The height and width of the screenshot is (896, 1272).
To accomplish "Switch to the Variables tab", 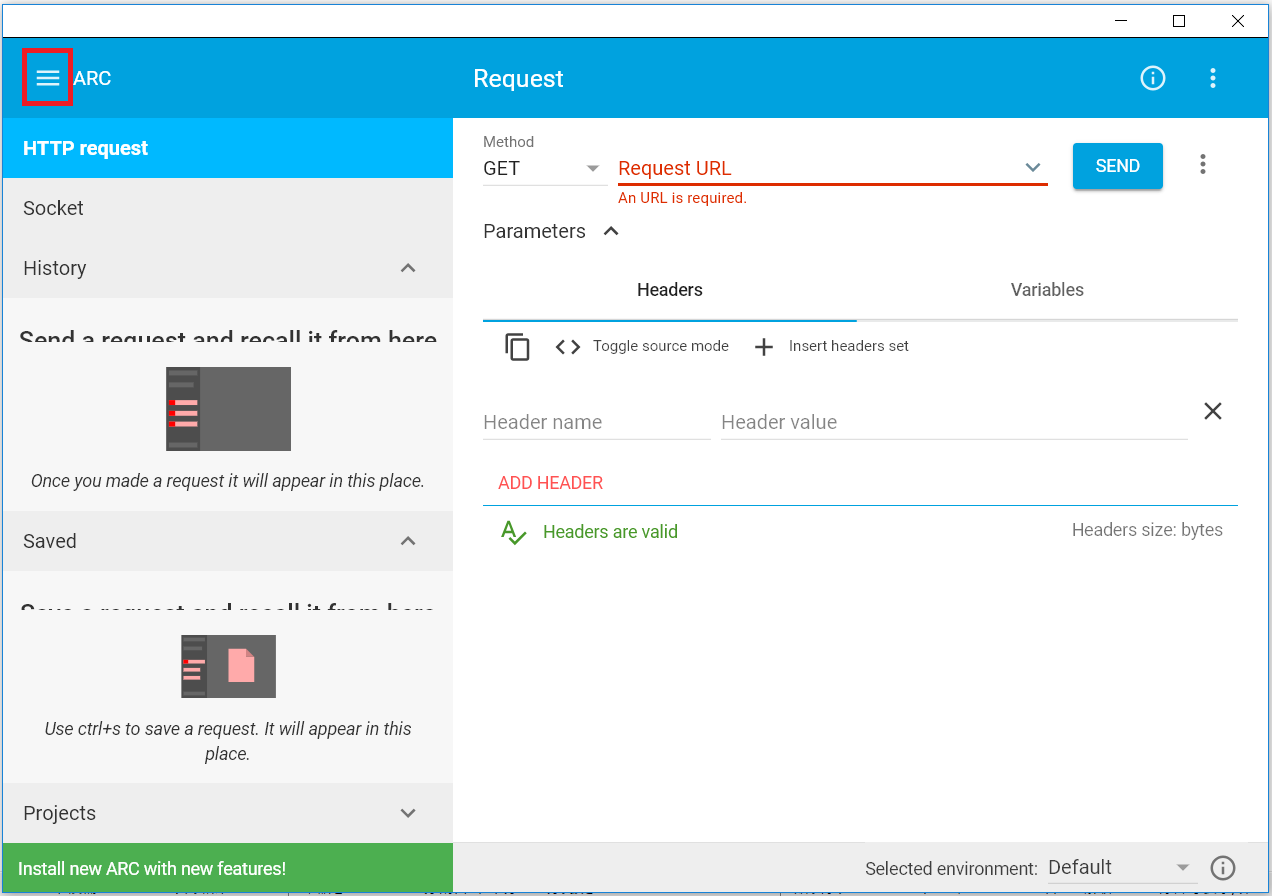I will (x=1047, y=290).
